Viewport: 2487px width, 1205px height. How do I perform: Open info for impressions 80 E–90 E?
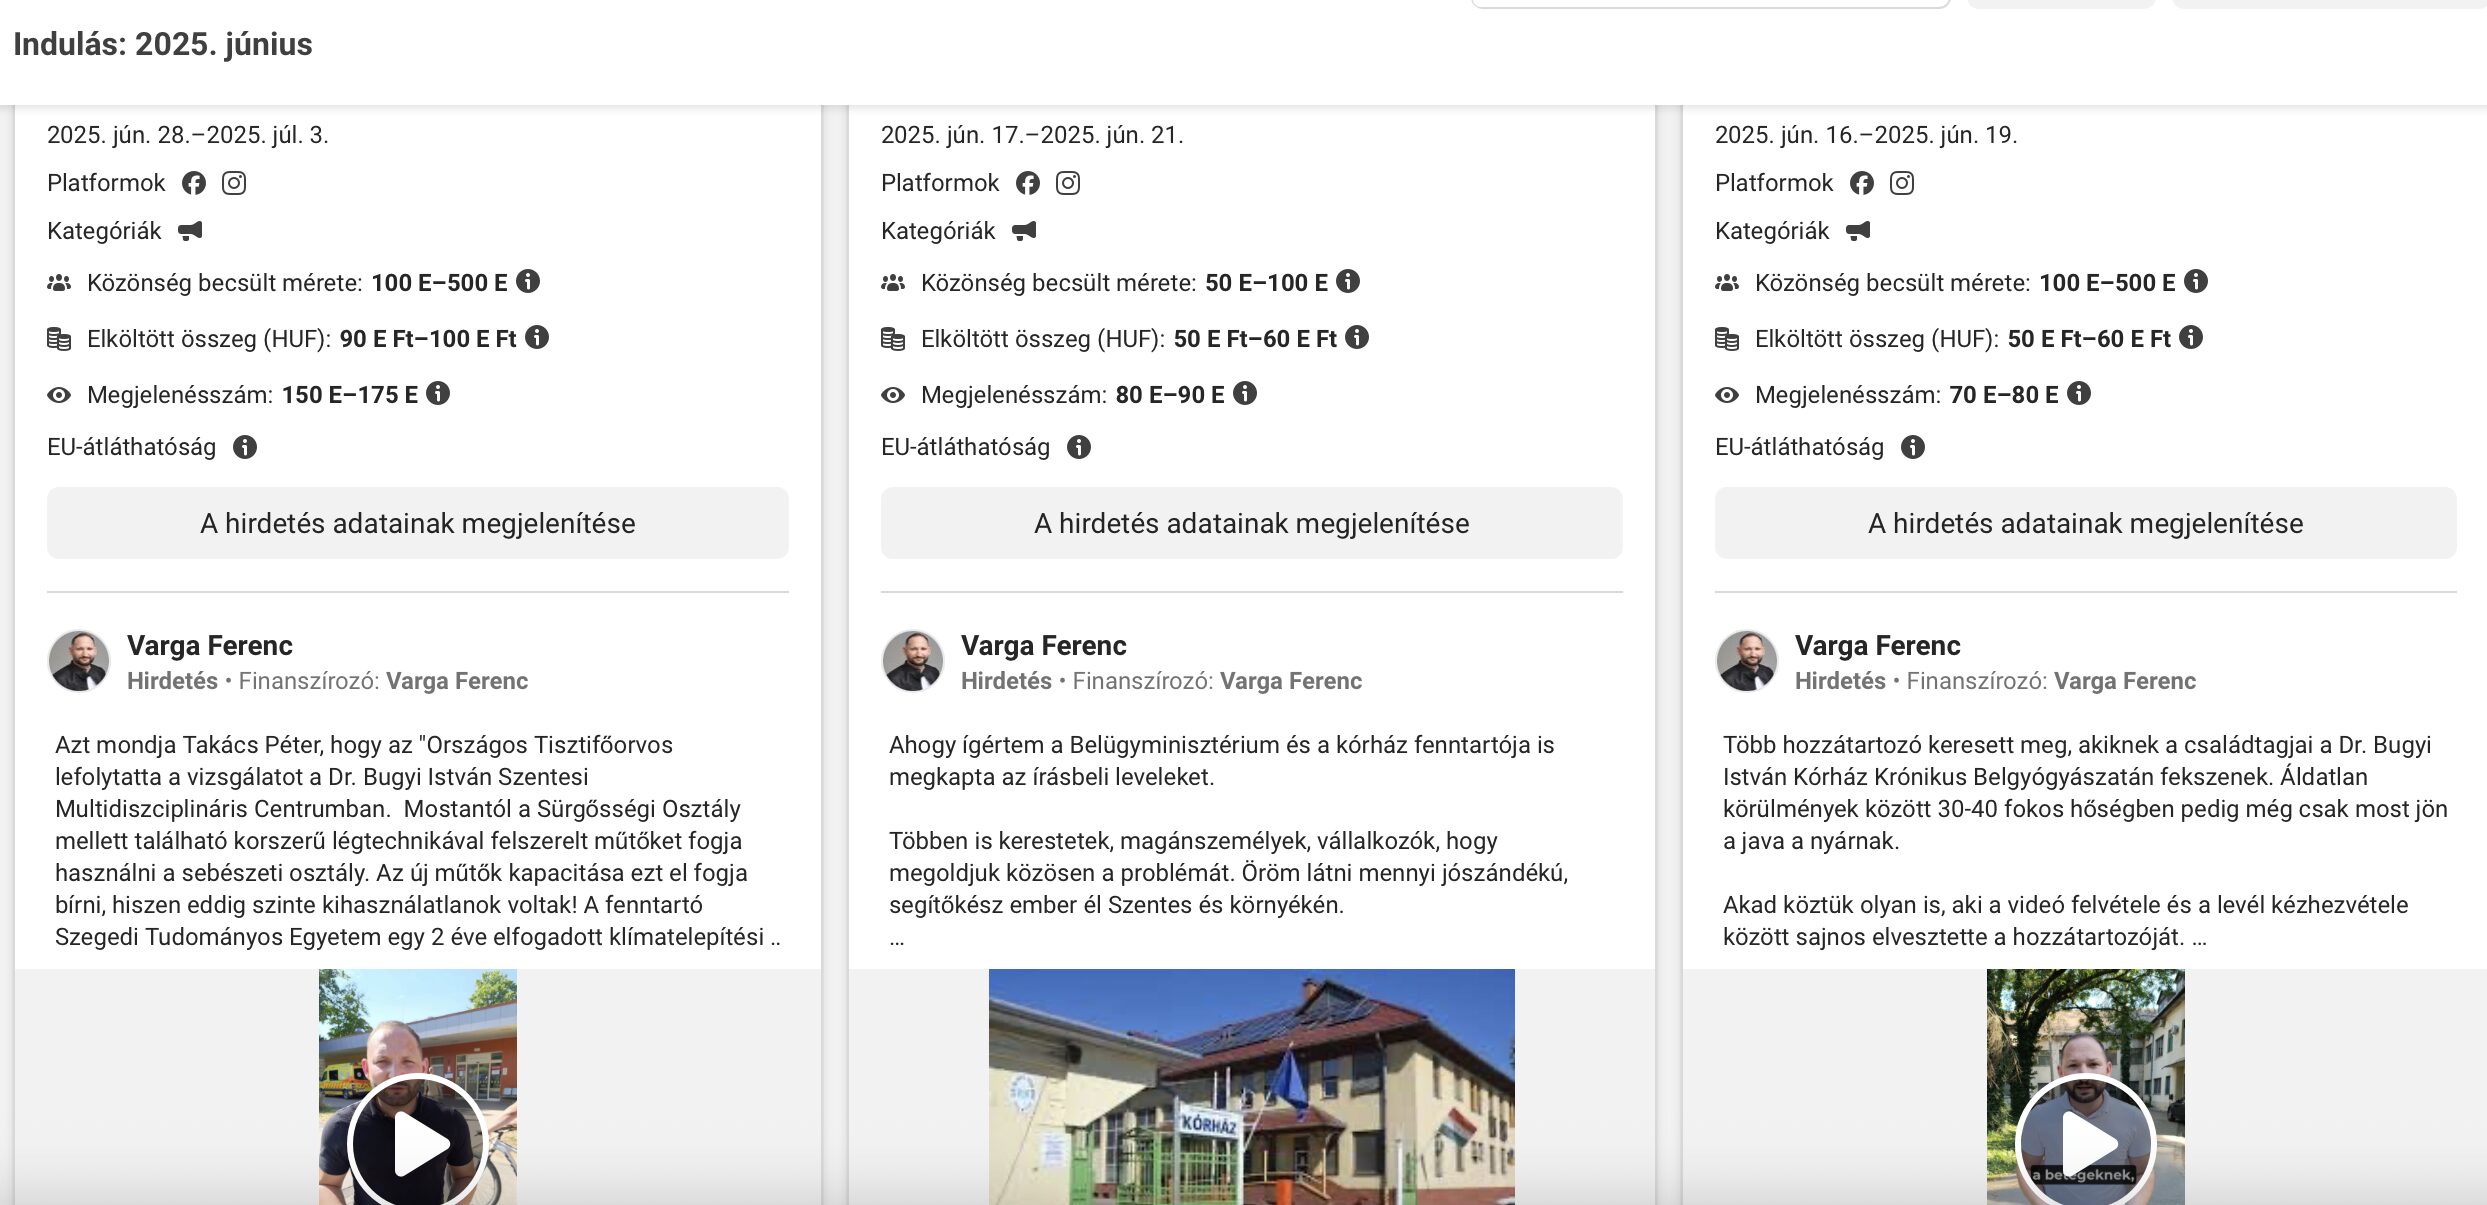(x=1245, y=393)
